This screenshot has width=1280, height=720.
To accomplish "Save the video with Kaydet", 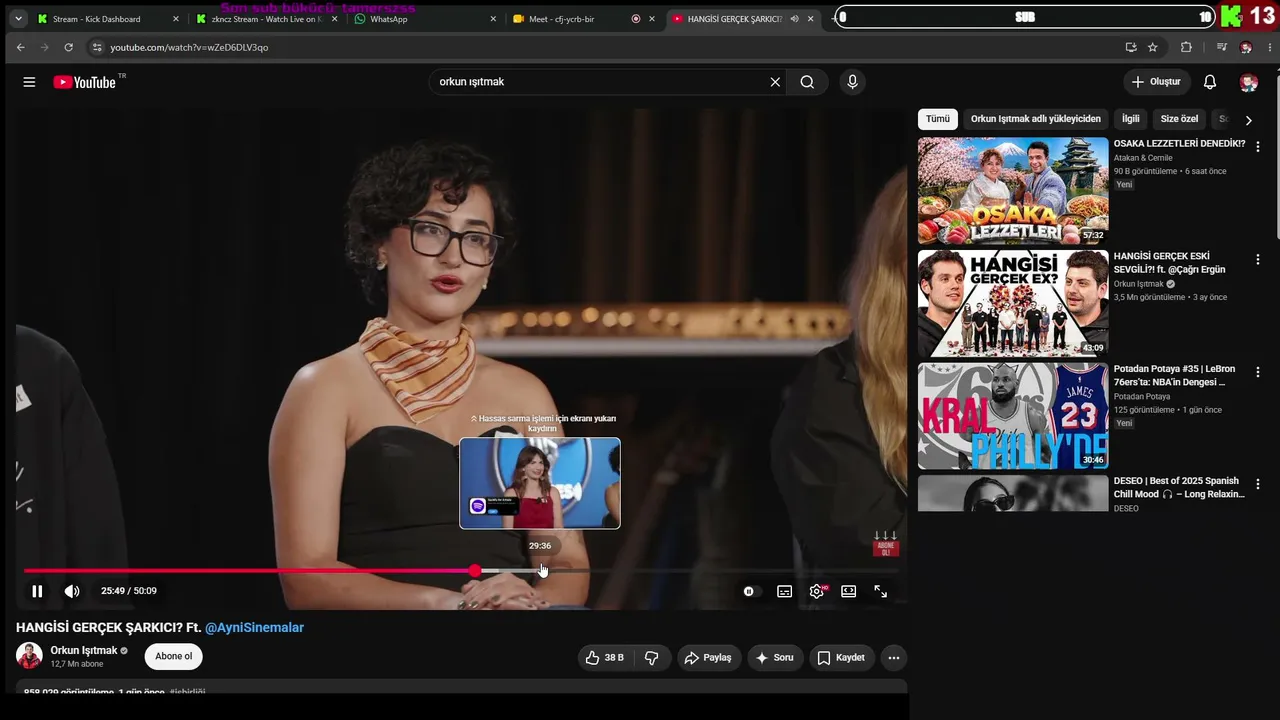I will pos(841,657).
